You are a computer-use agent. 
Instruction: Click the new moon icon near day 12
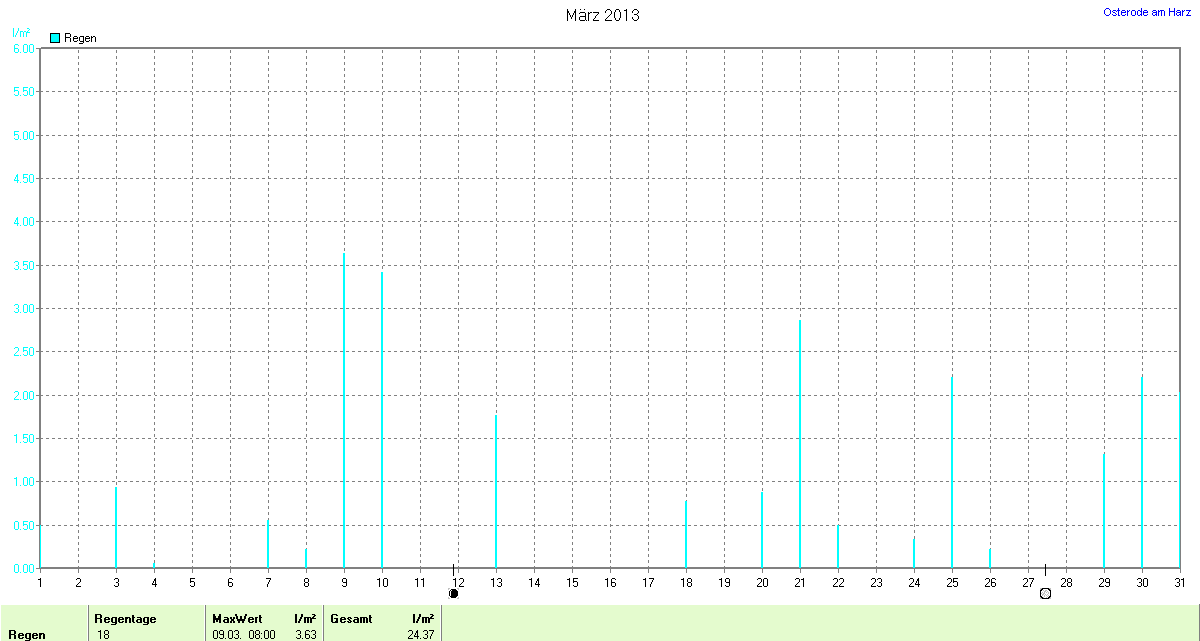pos(453,593)
